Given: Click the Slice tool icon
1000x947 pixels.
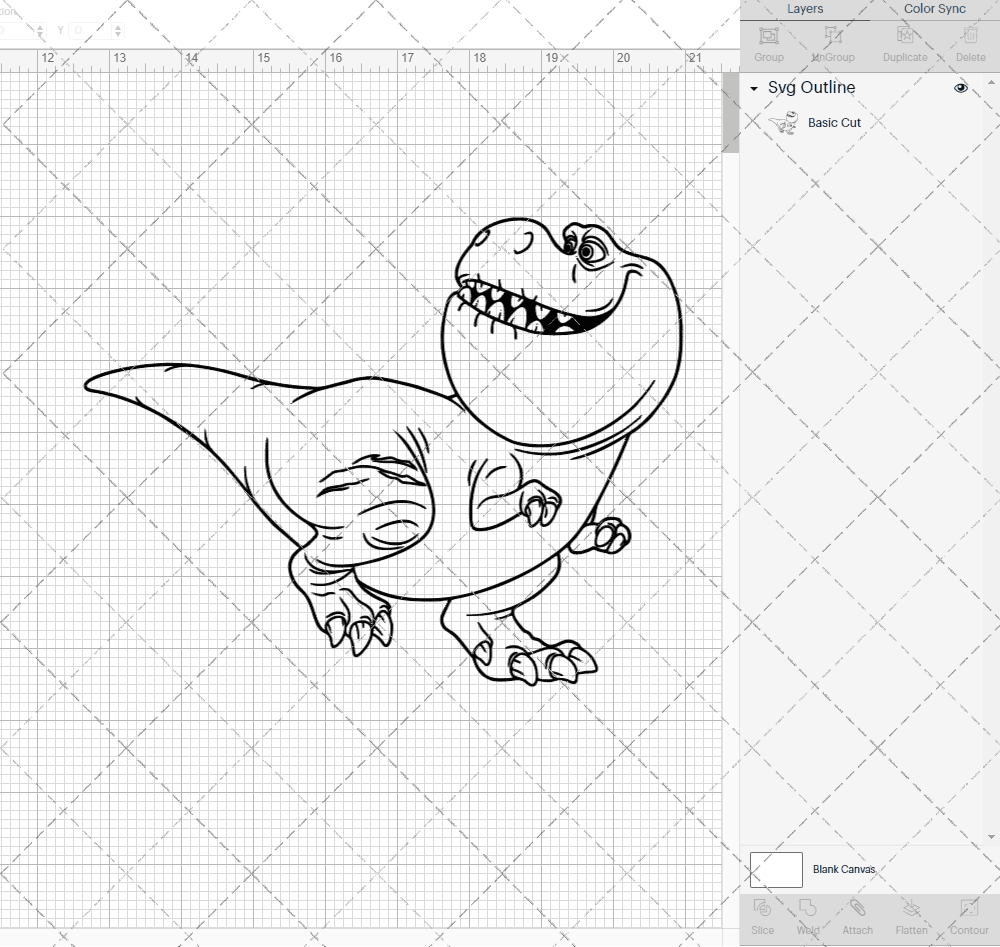Looking at the screenshot, I should [762, 908].
